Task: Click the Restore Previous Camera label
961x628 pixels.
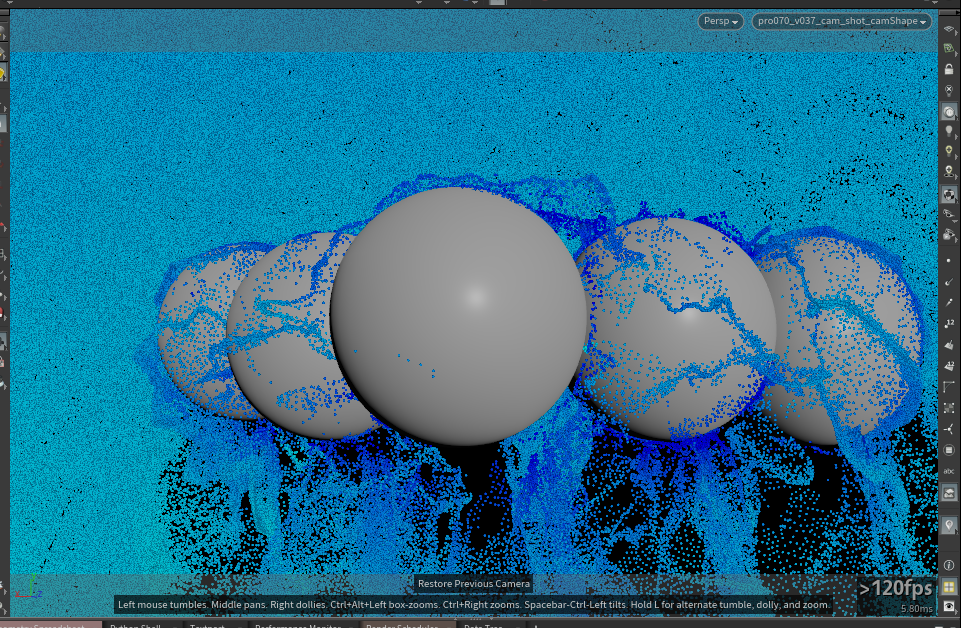Action: [474, 584]
